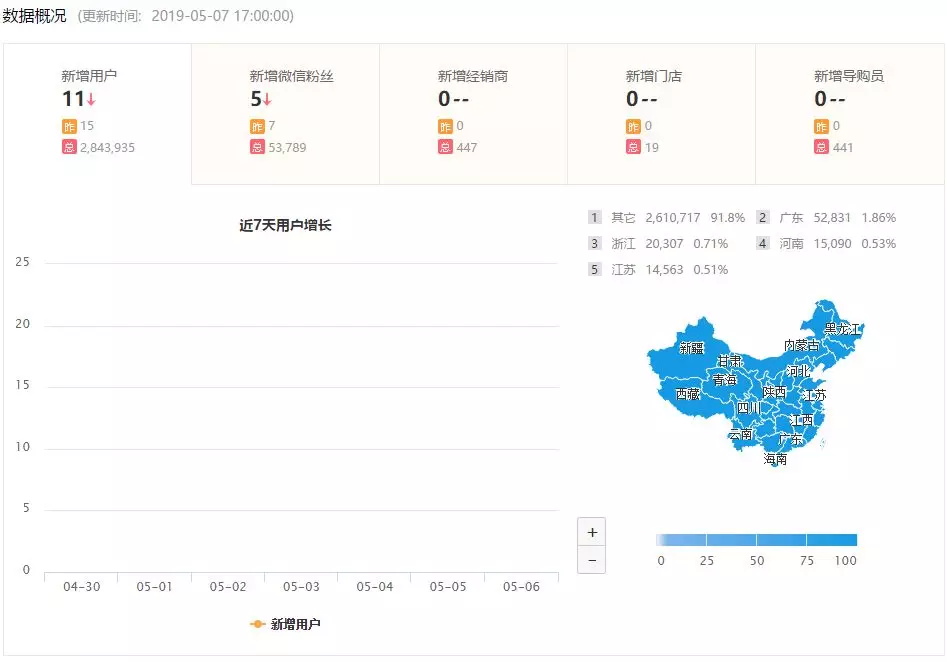Select 西藏 region on the map

click(x=687, y=394)
